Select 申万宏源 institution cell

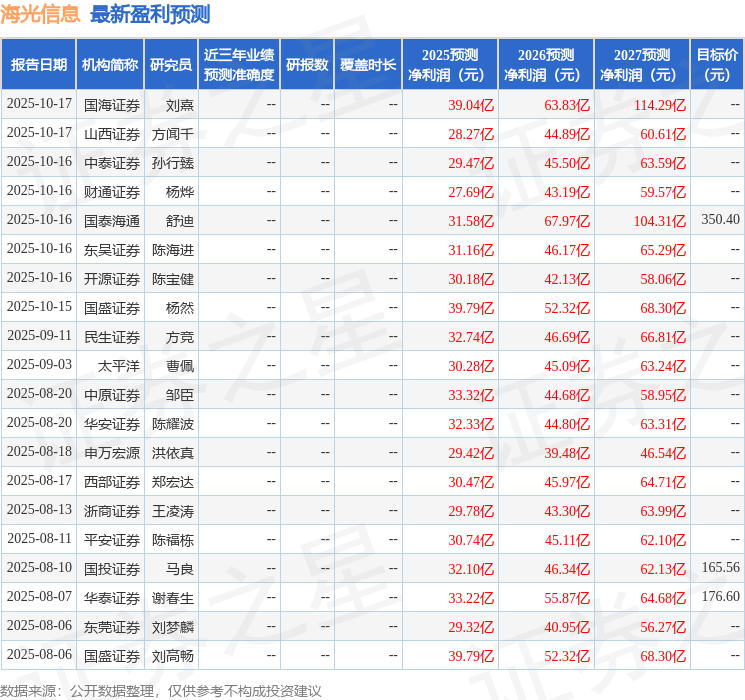click(112, 453)
